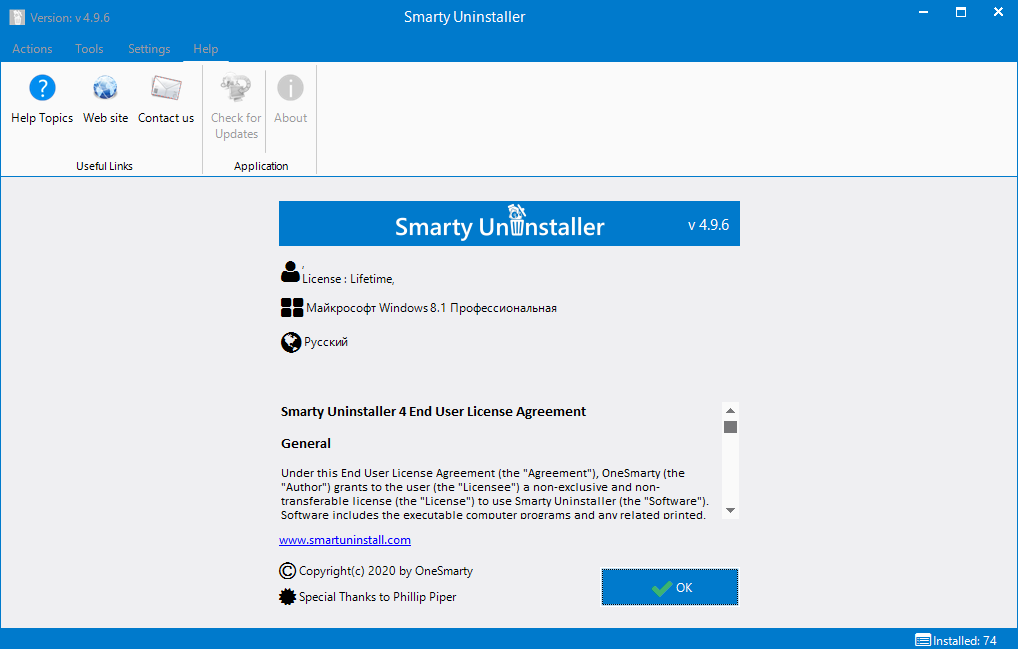
Task: Open www.smartuninstall.com link
Action: tap(345, 540)
